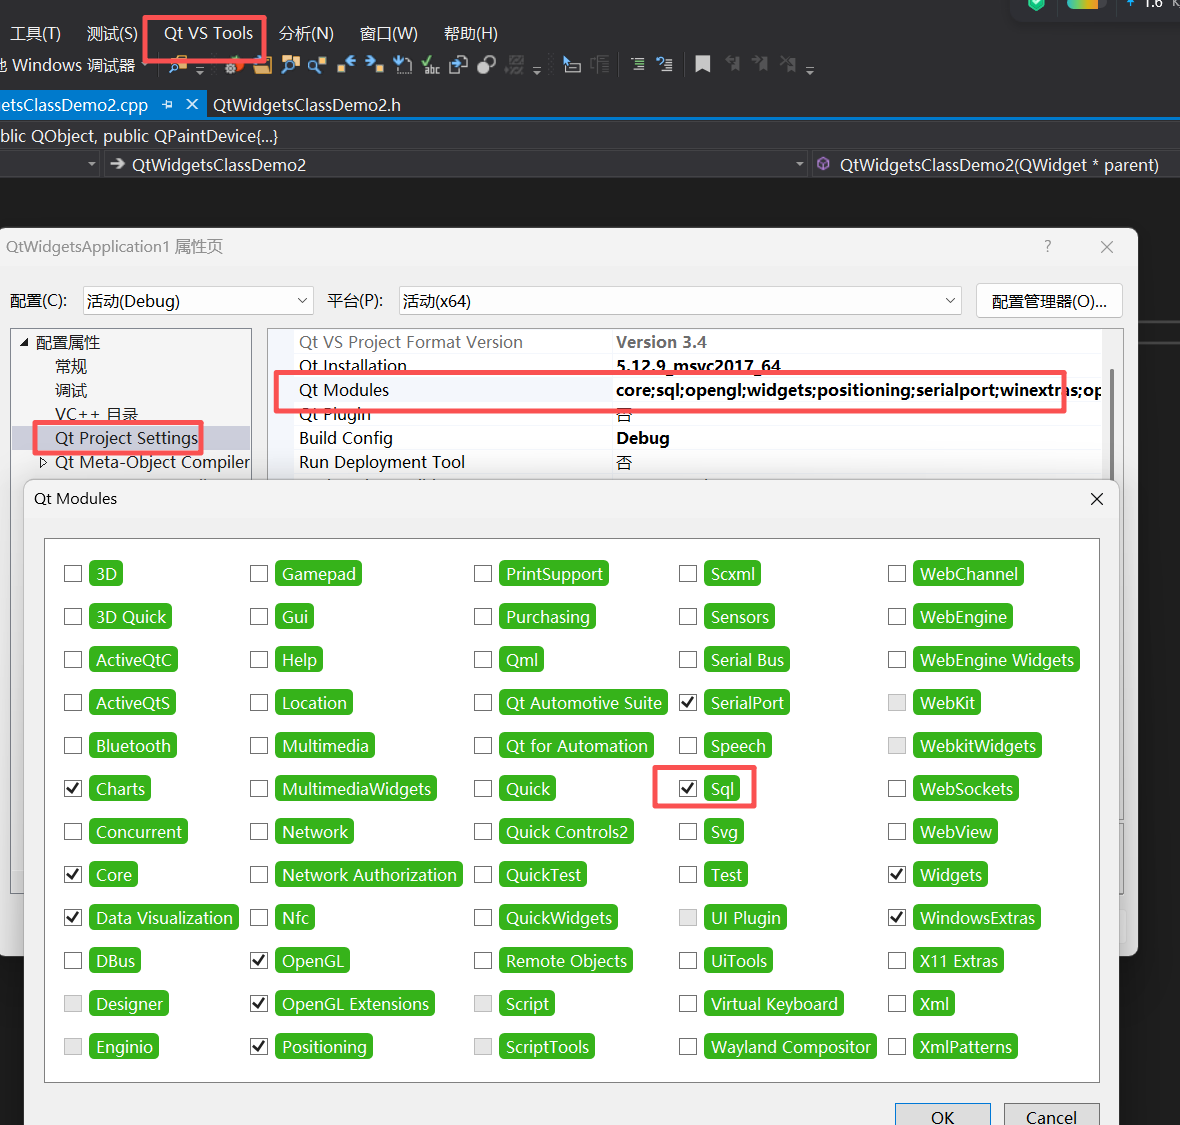
Task: Click the Qt Modules property value field
Action: (857, 390)
